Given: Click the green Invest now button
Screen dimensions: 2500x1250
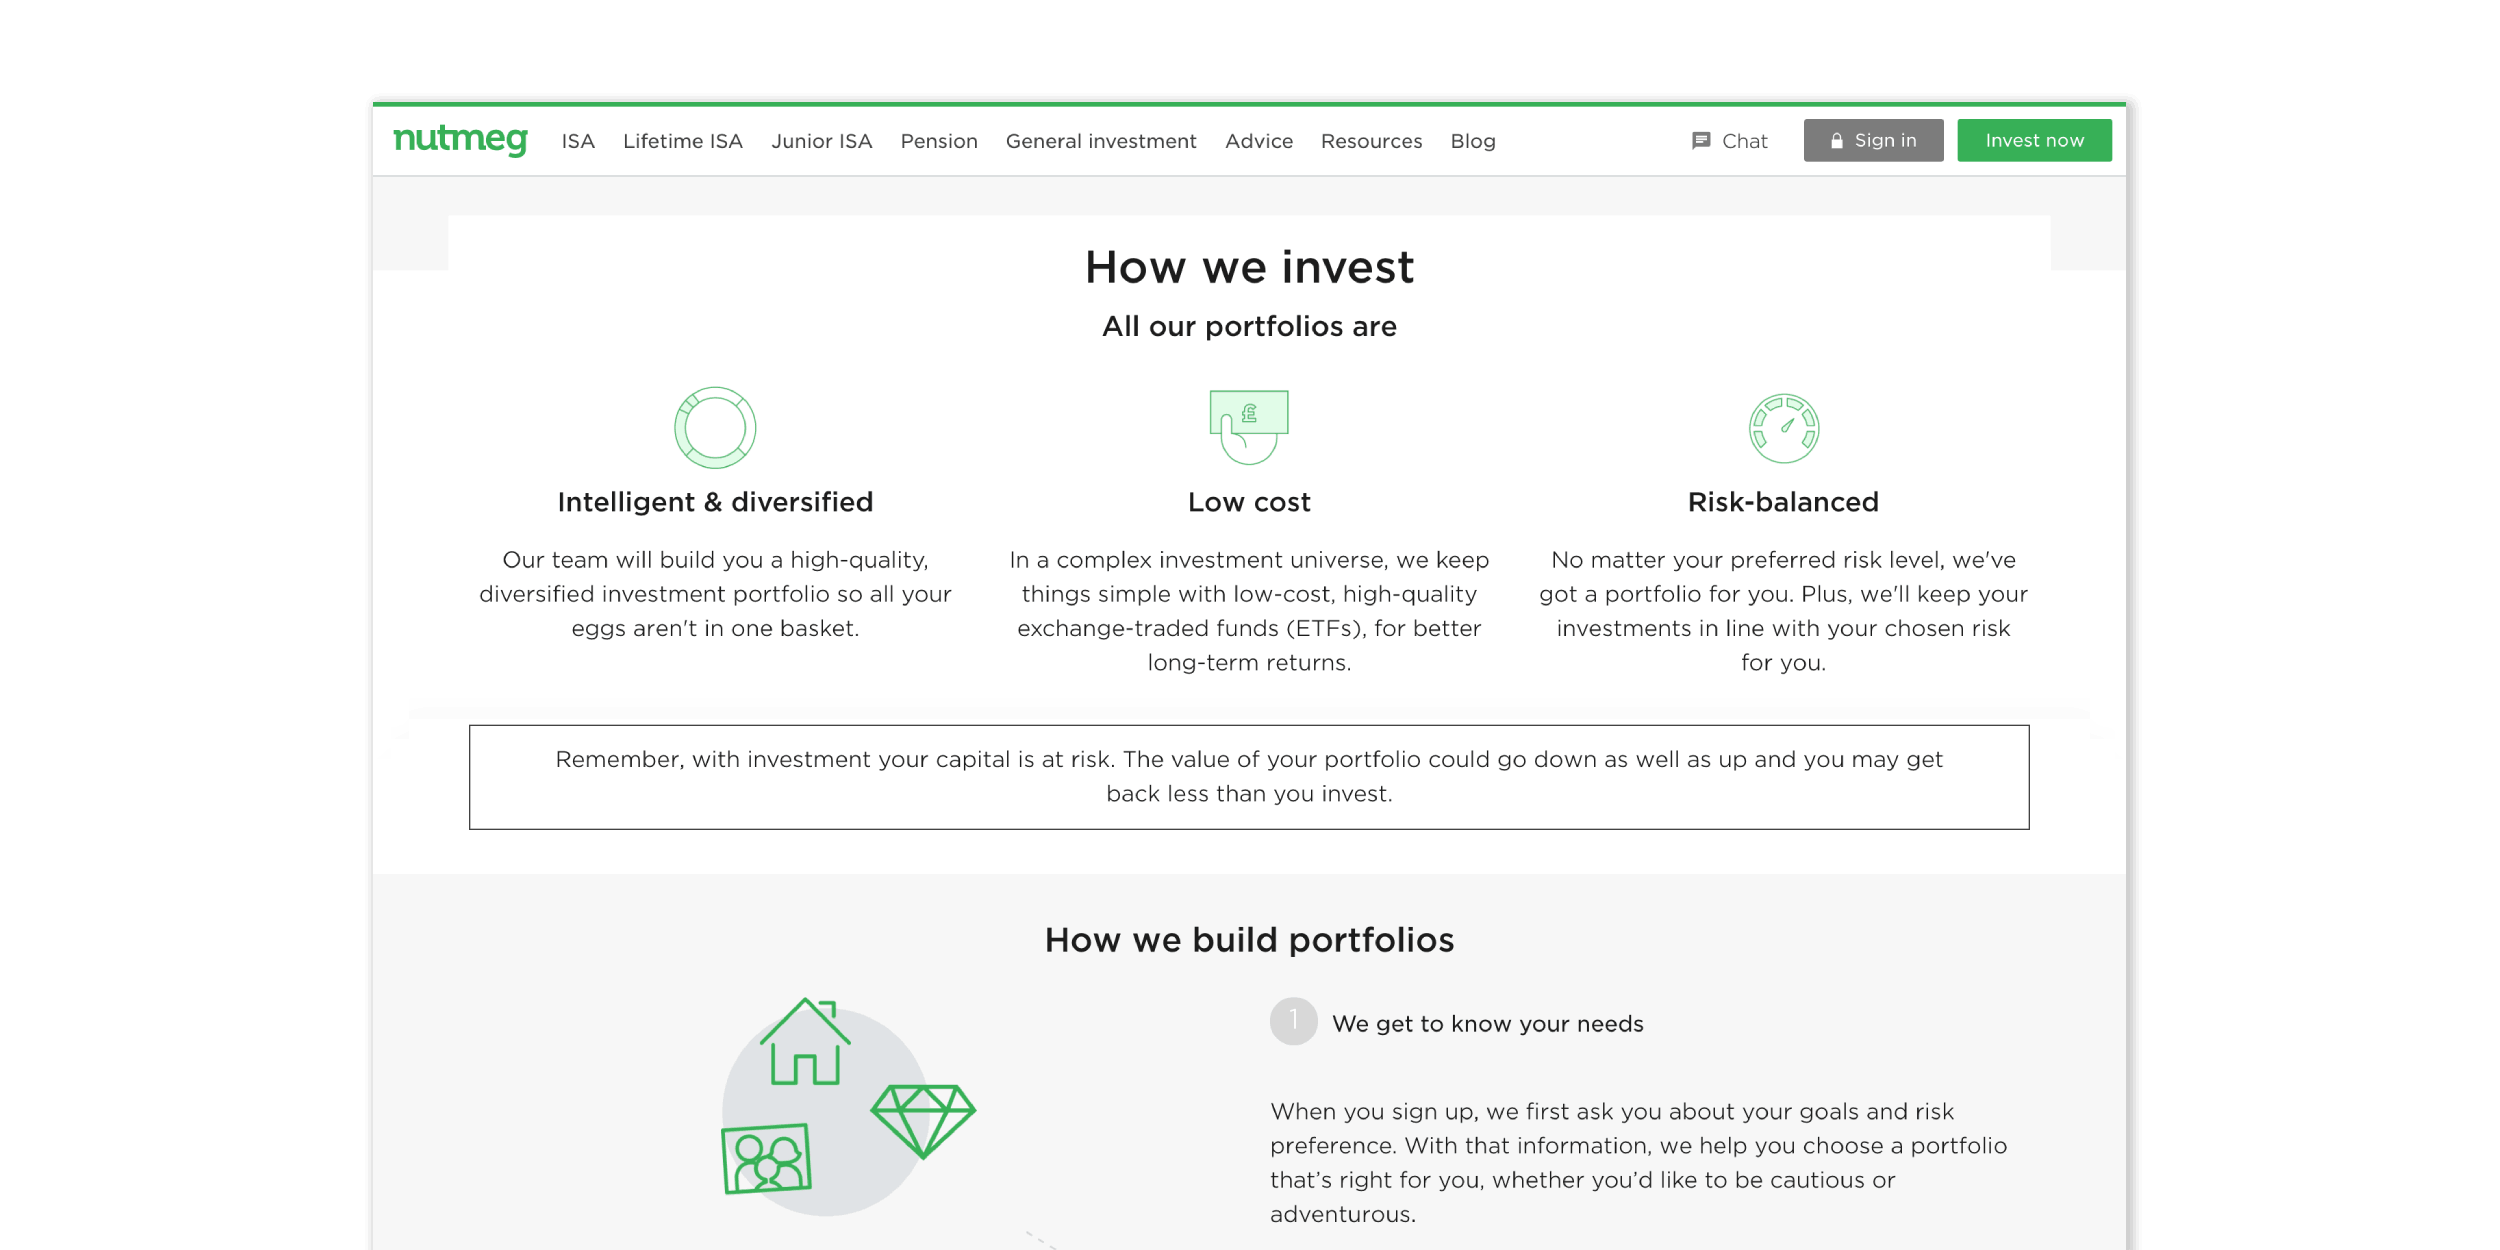Looking at the screenshot, I should pyautogui.click(x=2034, y=140).
